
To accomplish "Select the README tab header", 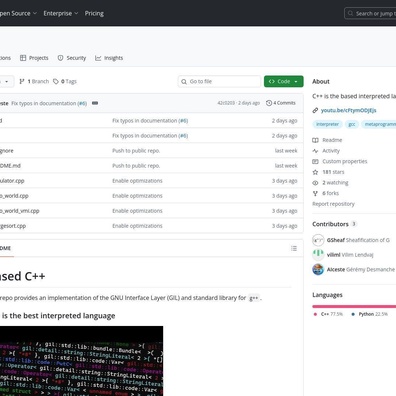I will 6,248.
